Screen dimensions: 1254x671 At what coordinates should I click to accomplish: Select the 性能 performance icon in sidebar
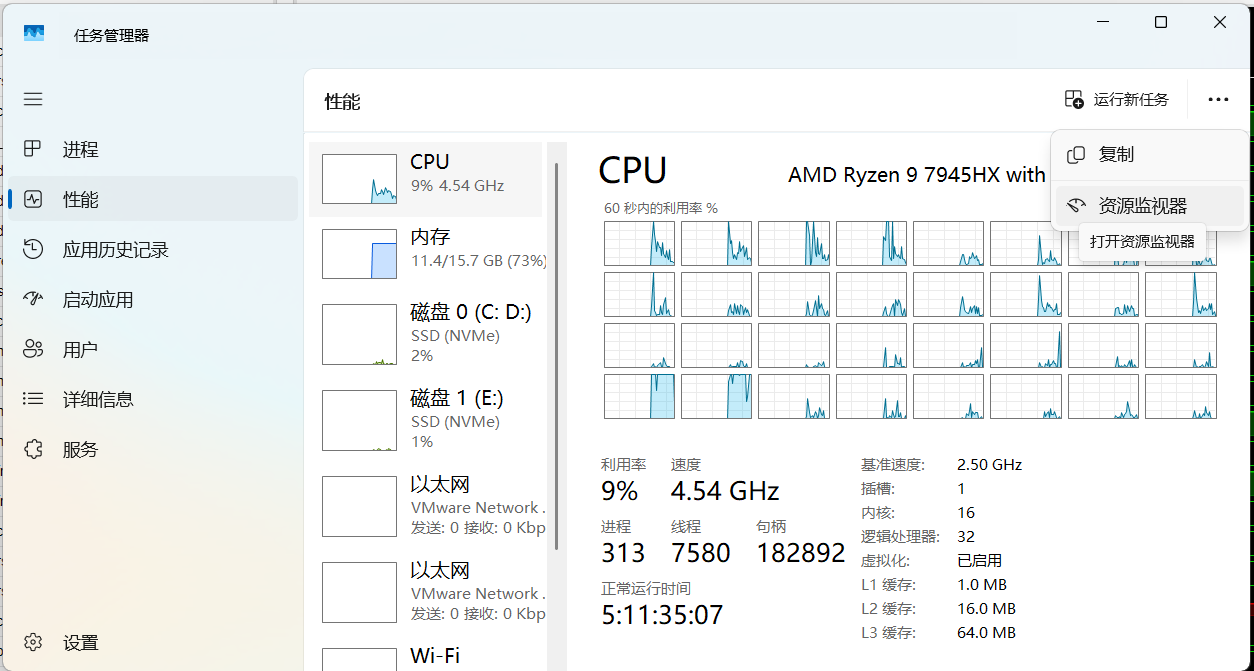click(33, 199)
